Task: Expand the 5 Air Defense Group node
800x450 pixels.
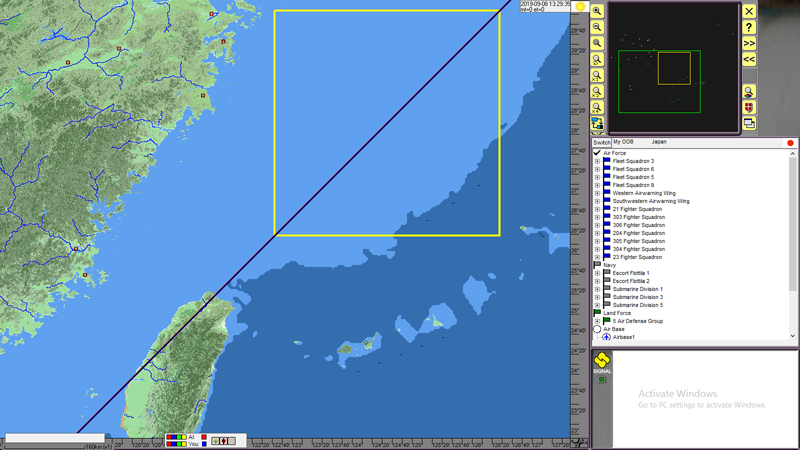Action: (597, 321)
